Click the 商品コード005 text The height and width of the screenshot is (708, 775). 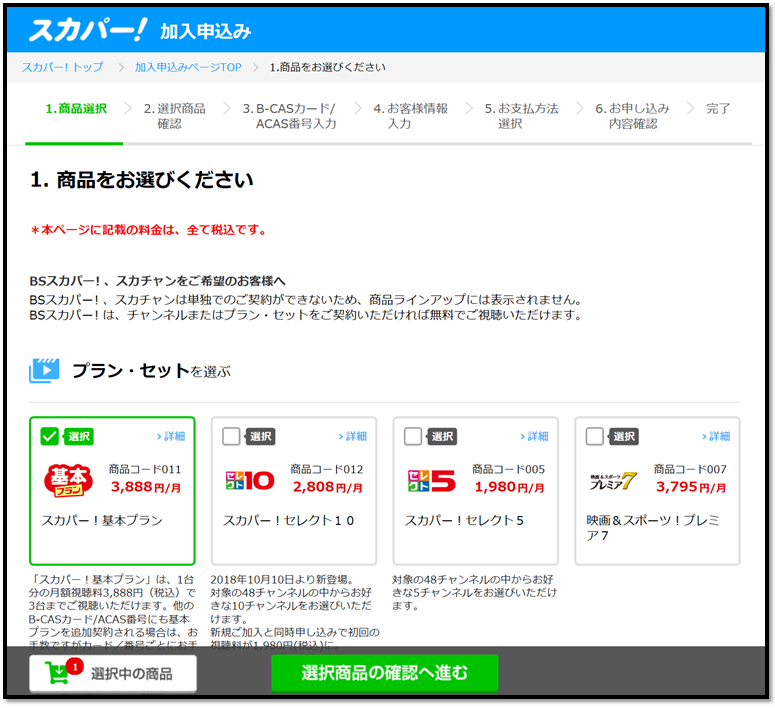click(509, 469)
